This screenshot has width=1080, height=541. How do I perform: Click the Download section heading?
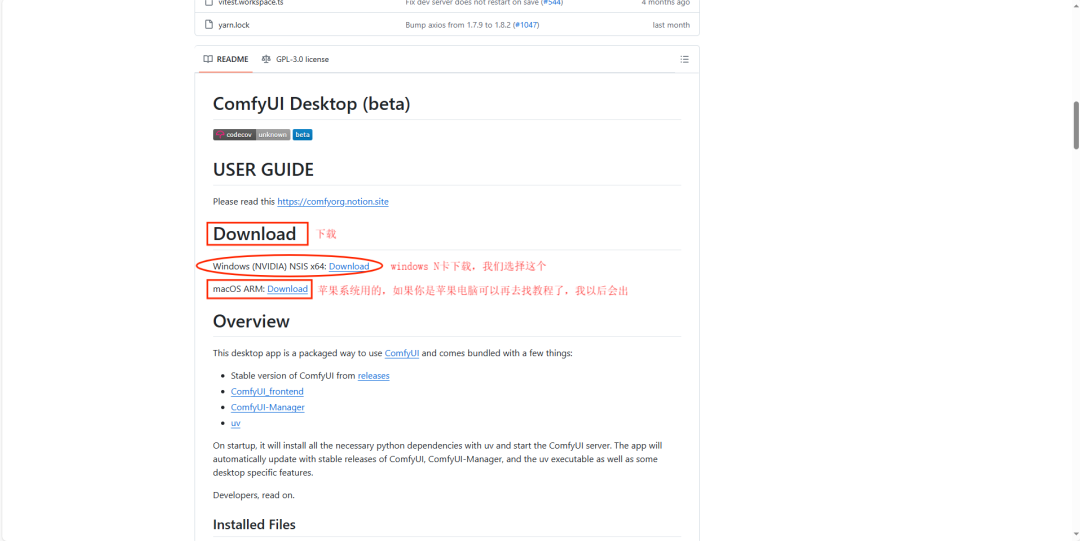[254, 234]
